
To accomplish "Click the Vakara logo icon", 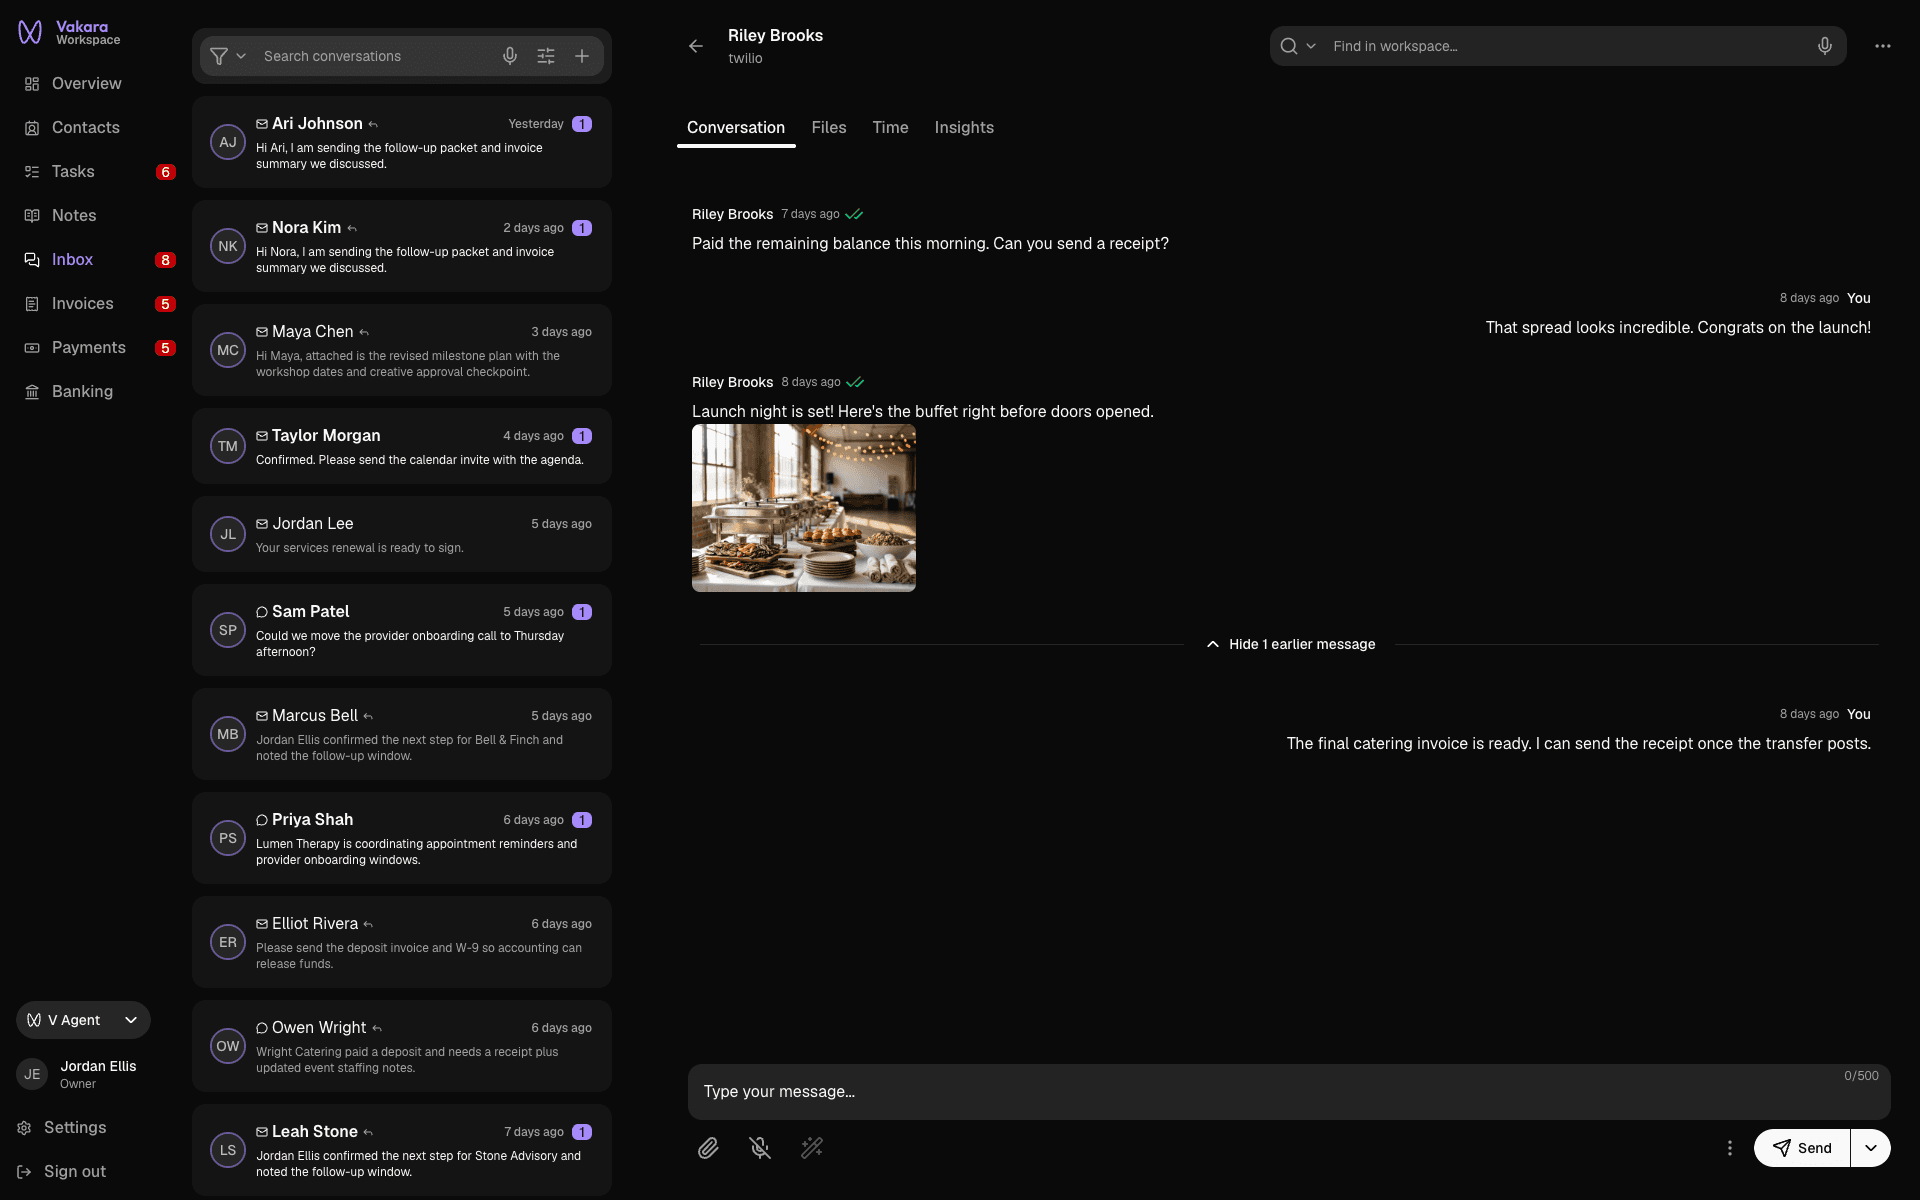I will click(x=30, y=33).
